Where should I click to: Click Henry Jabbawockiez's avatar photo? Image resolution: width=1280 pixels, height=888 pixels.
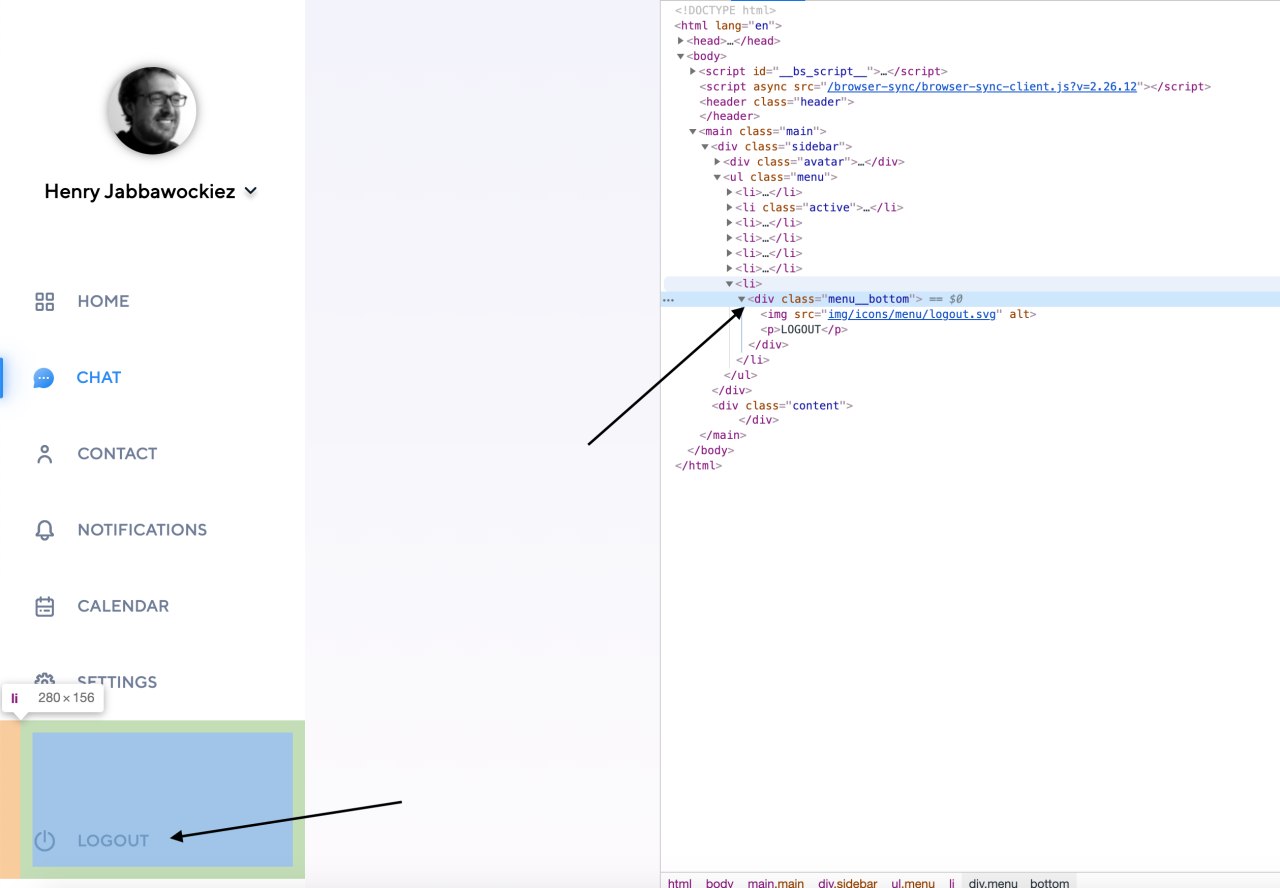pos(152,110)
